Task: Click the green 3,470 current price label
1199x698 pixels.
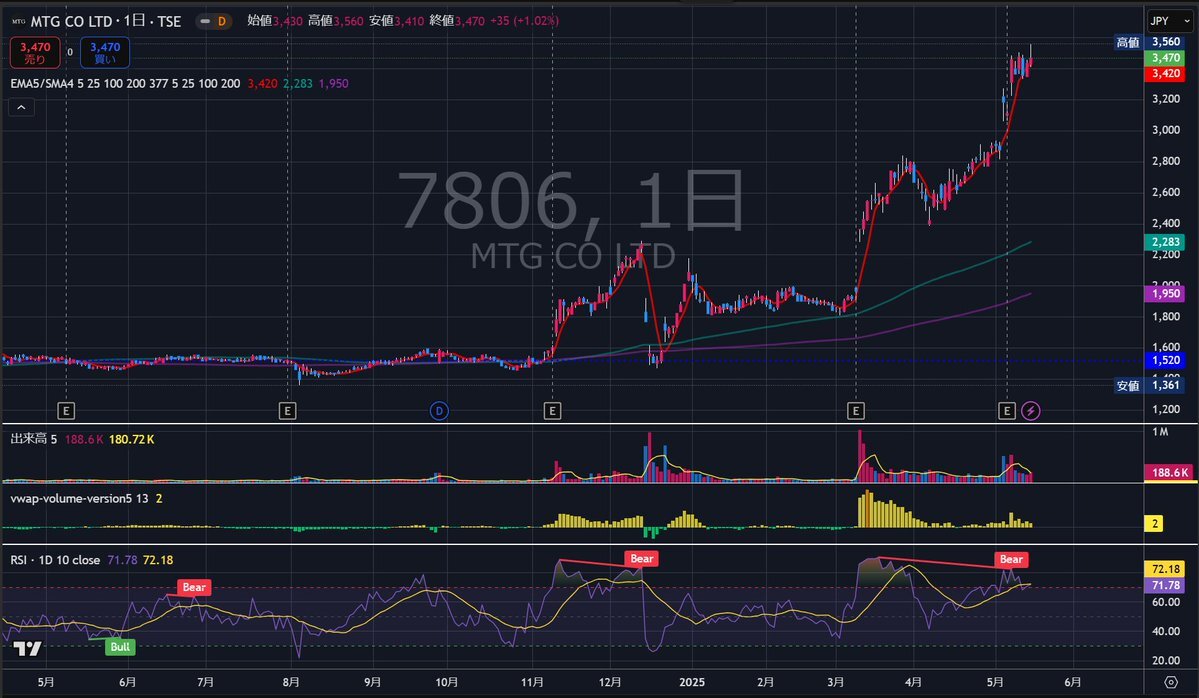Action: tap(1166, 58)
